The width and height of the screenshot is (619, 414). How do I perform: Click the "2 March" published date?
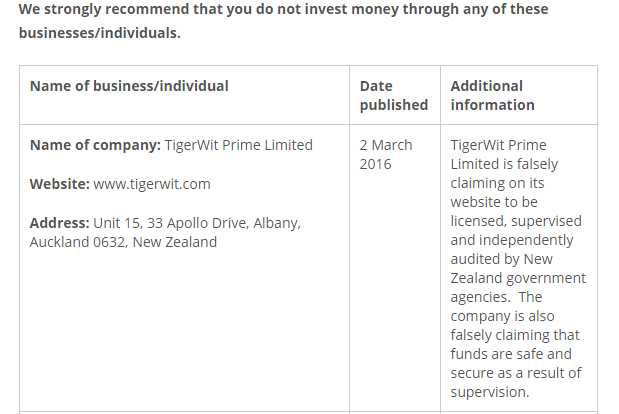pos(386,145)
